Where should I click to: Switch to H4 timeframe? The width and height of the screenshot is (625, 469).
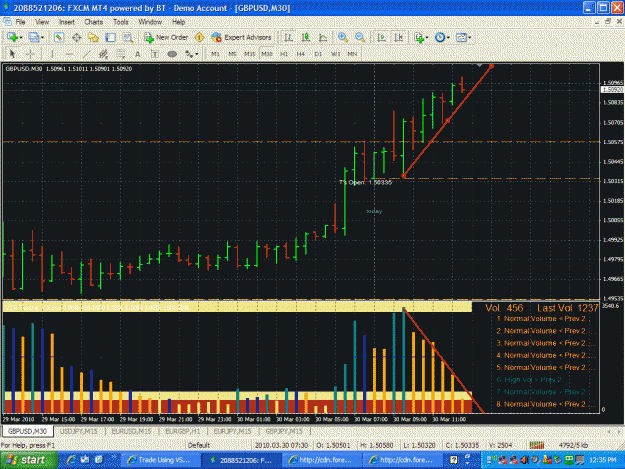point(301,54)
